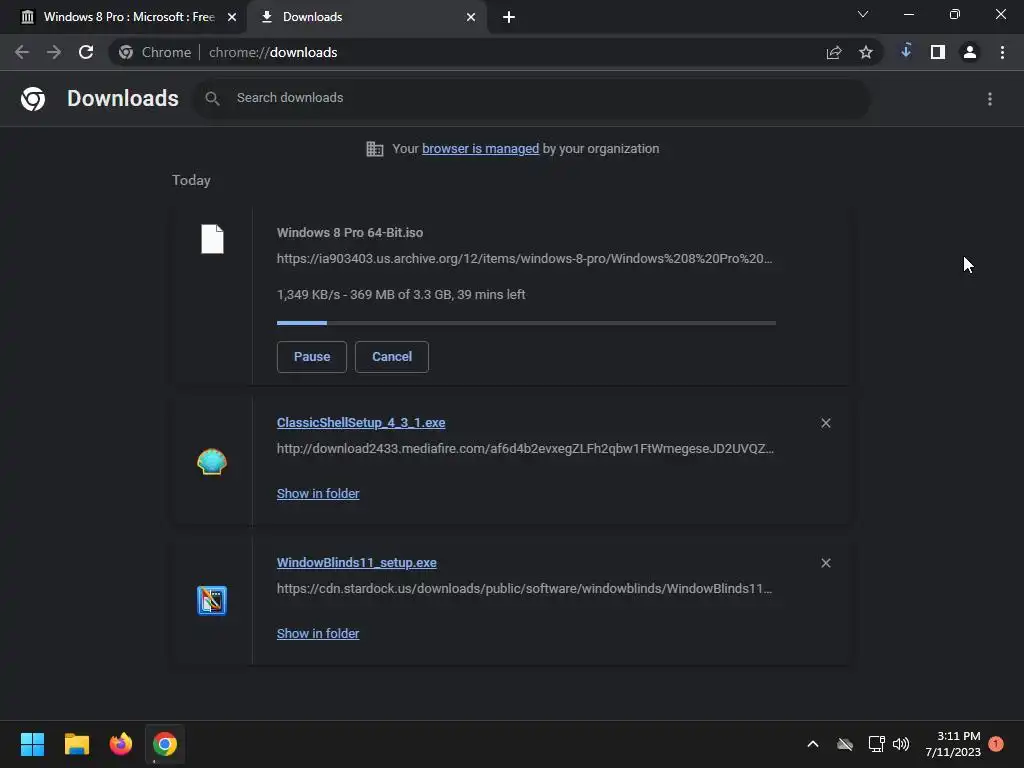Show ClassicShellSetup in folder
1024x768 pixels.
pos(318,494)
